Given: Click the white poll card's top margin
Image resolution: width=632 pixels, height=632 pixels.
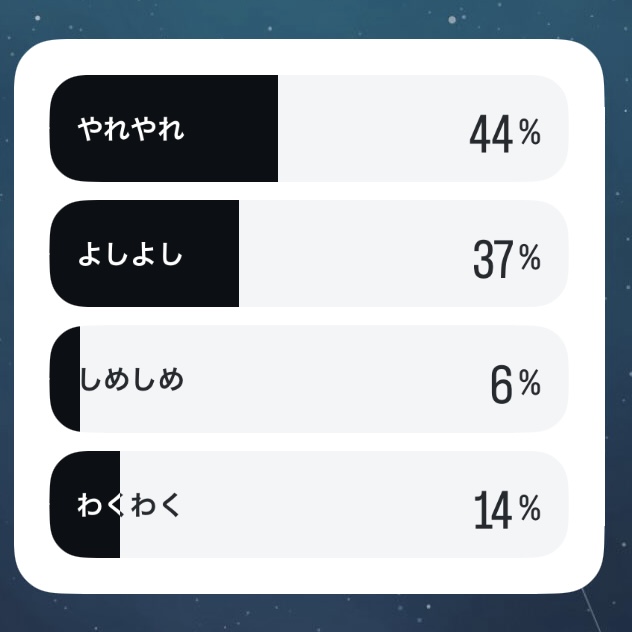Looking at the screenshot, I should click(x=309, y=57).
